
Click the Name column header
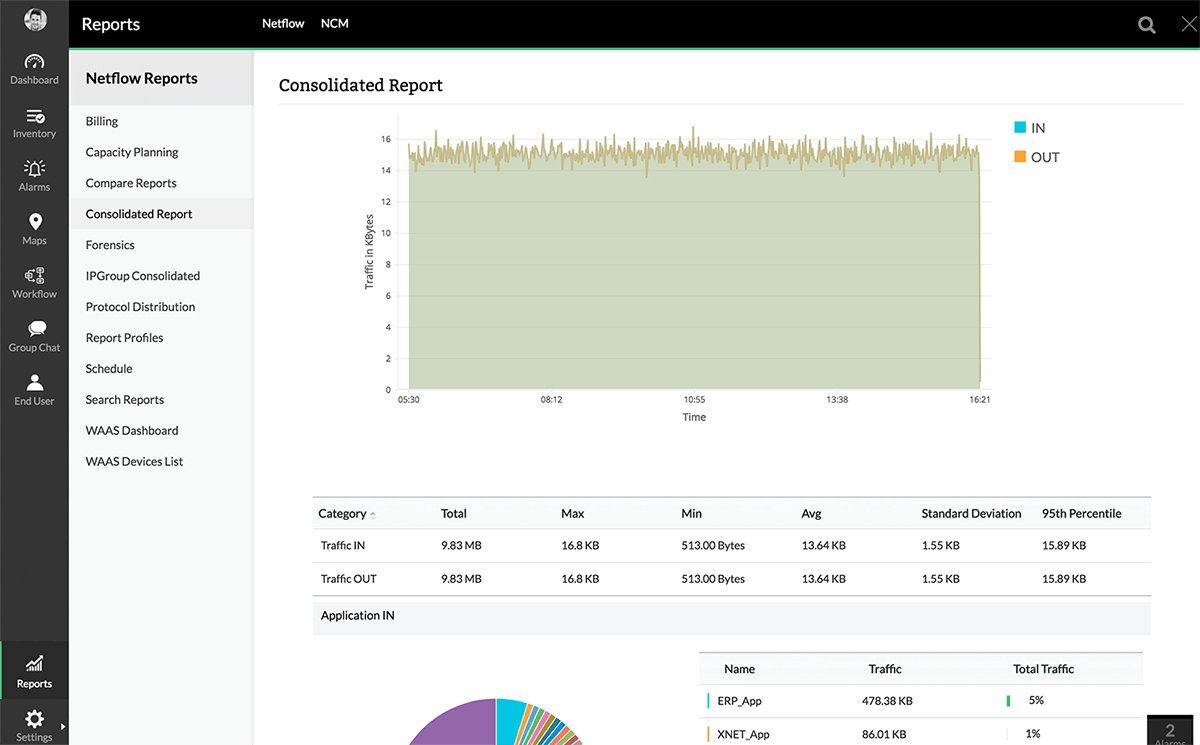click(x=739, y=669)
